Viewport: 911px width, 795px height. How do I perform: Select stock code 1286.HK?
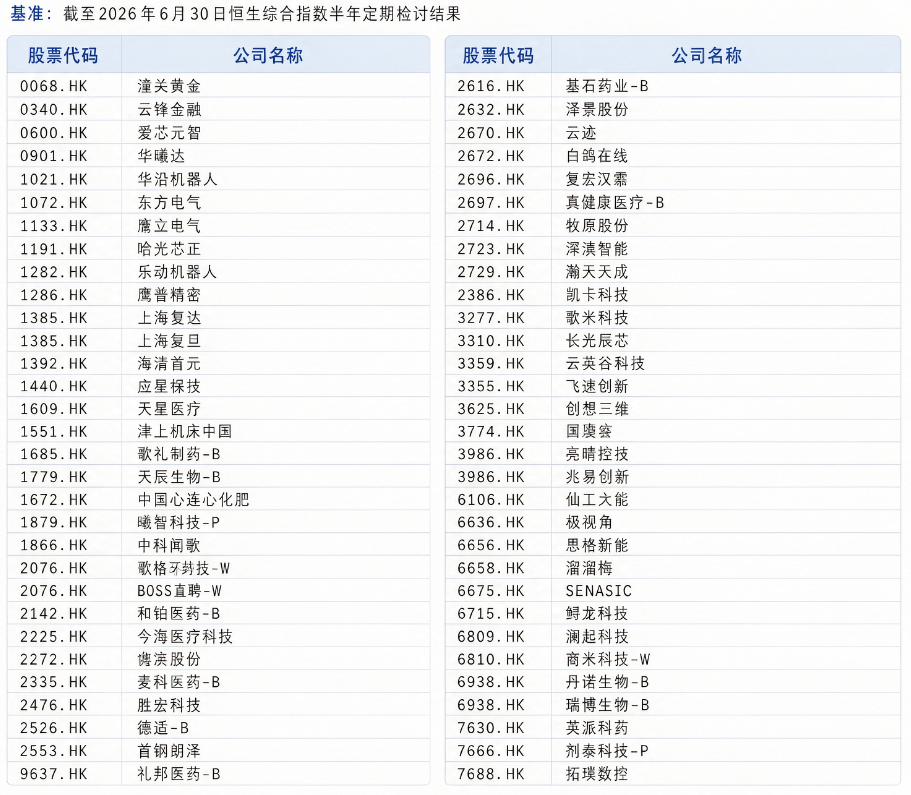pos(53,295)
